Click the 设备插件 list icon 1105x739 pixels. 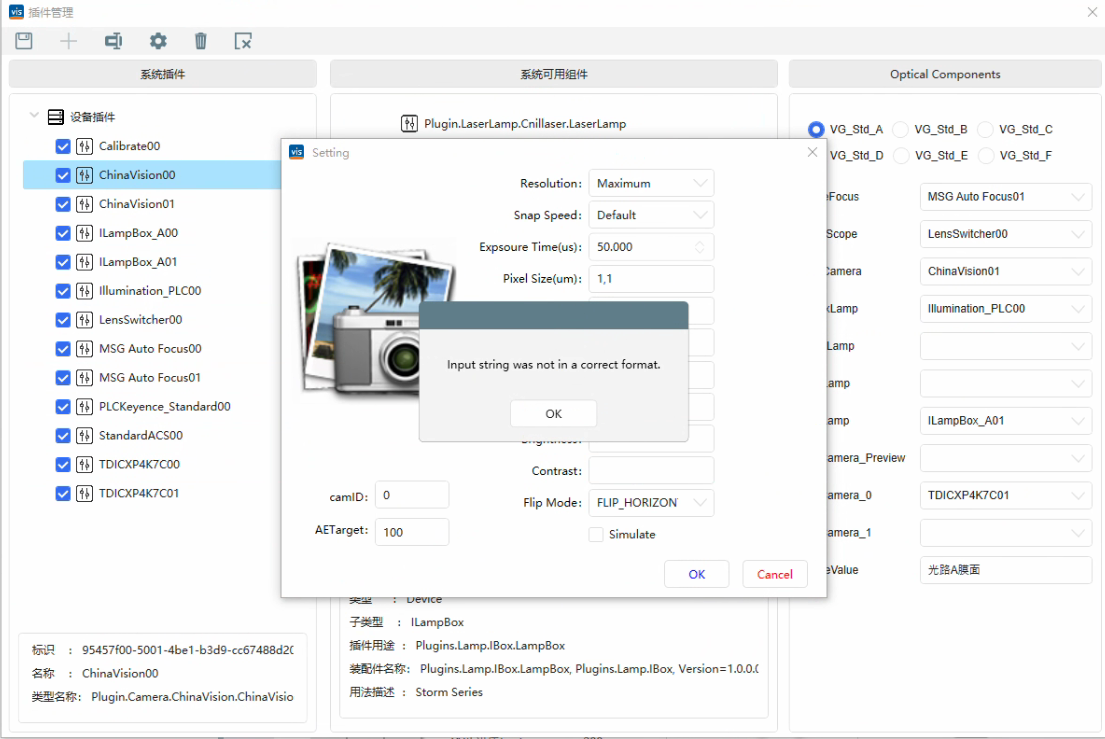coord(56,117)
